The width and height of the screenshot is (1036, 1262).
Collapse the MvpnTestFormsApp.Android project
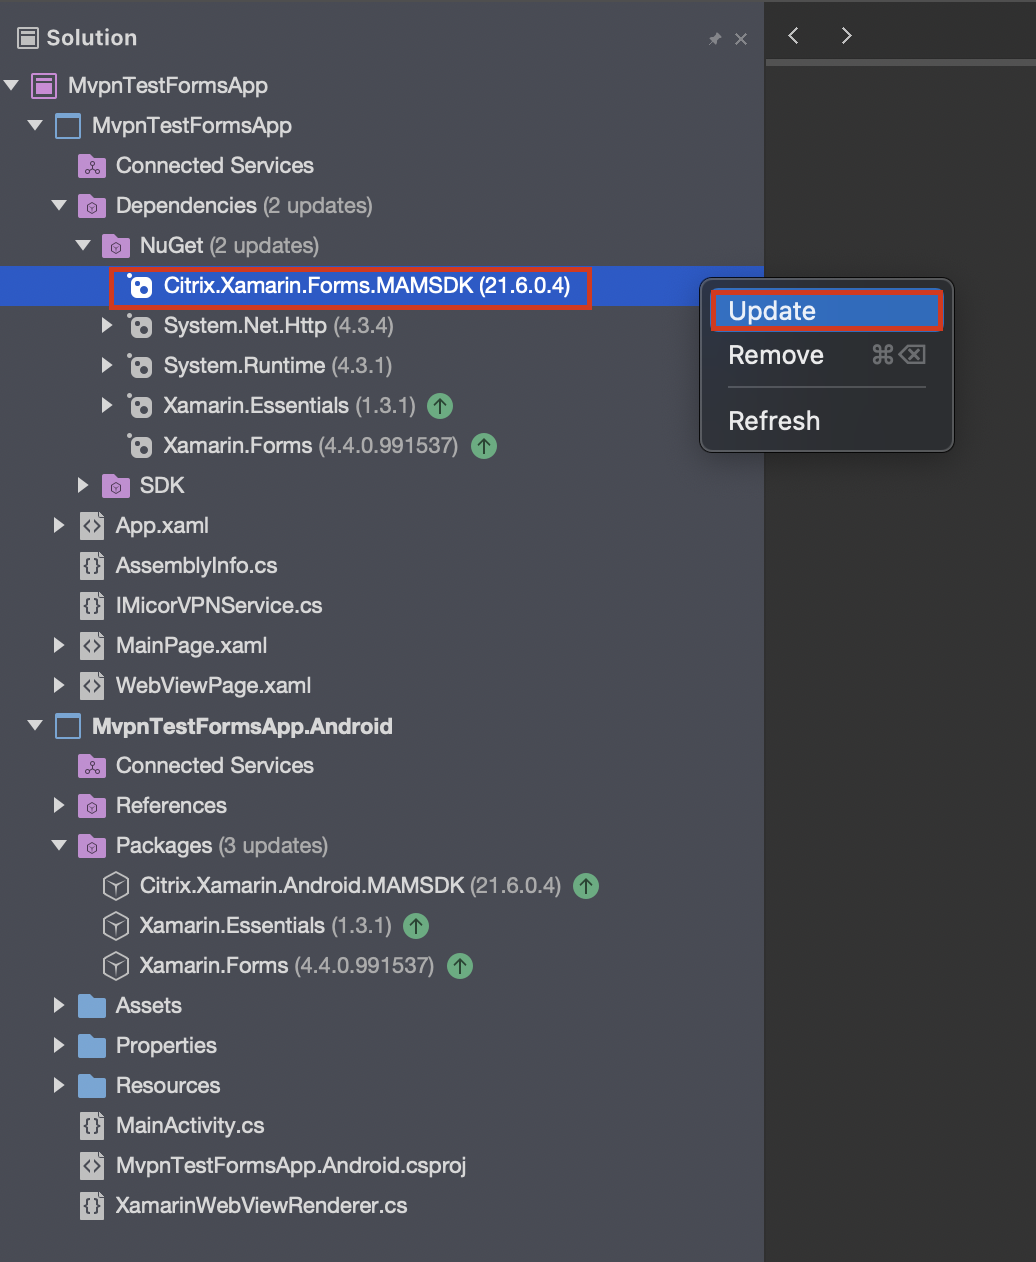click(x=36, y=726)
